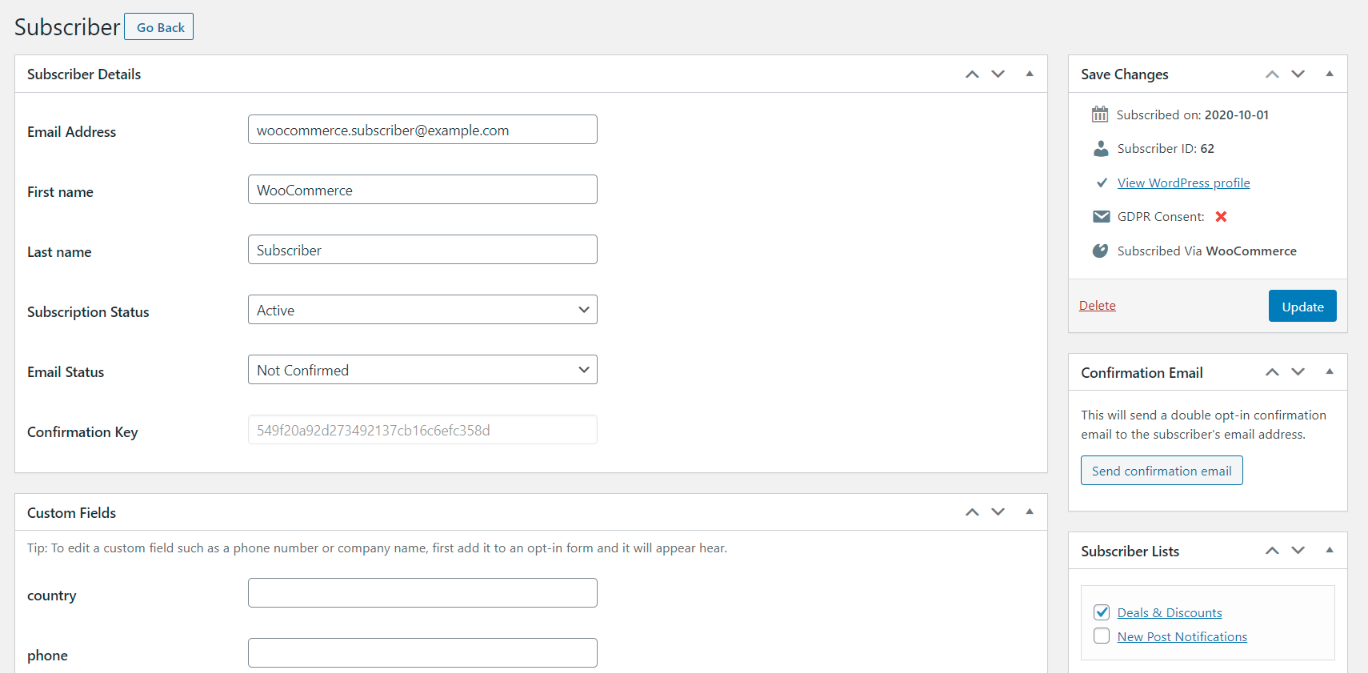Click the red X GDPR consent icon

click(1221, 217)
